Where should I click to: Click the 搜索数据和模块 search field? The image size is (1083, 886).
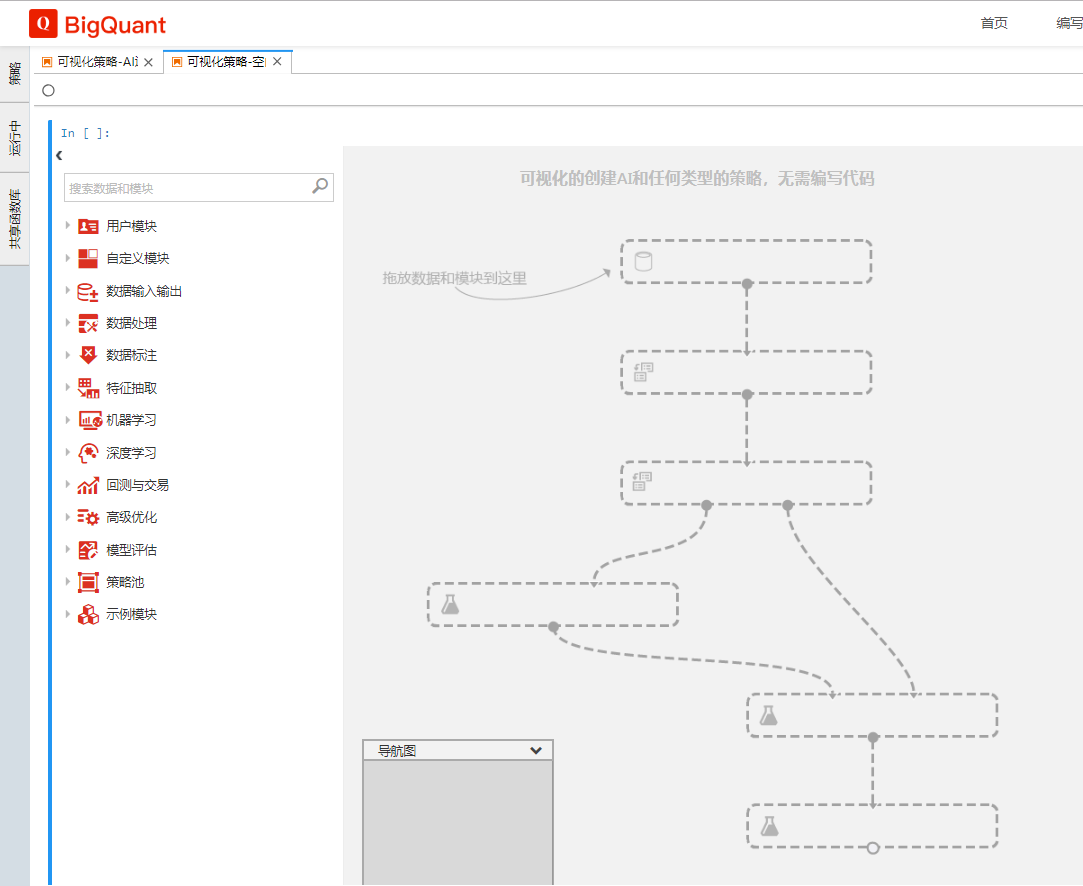tap(188, 188)
